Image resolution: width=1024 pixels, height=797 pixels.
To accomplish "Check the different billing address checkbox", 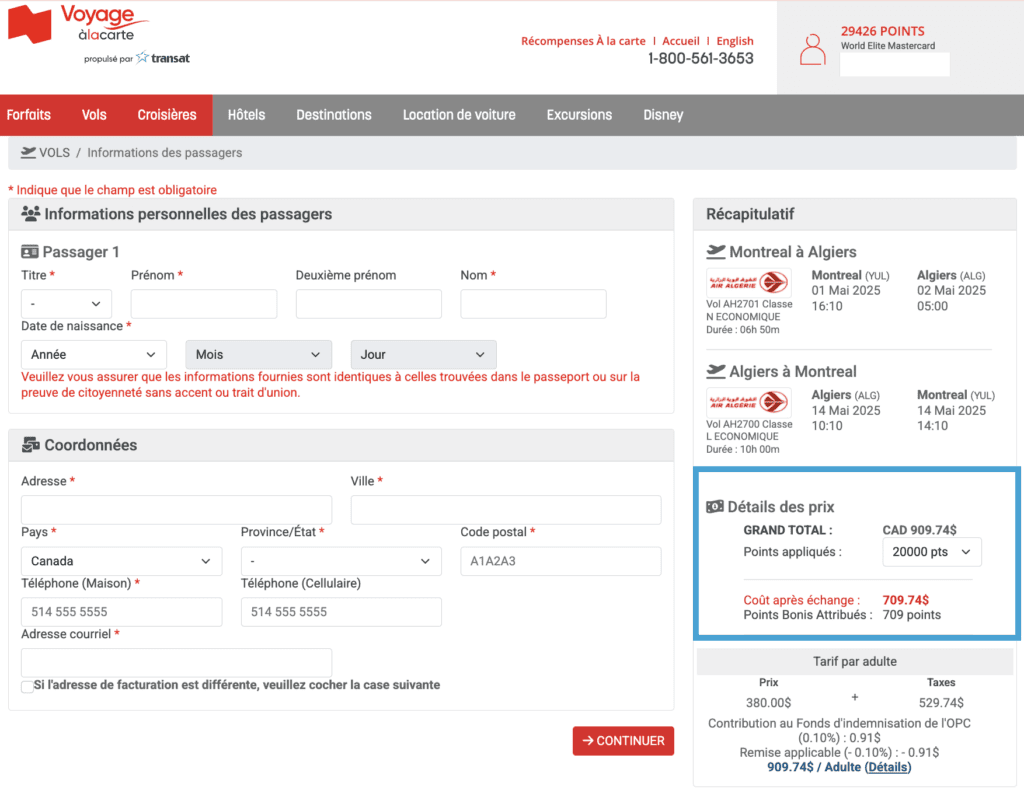I will [27, 687].
